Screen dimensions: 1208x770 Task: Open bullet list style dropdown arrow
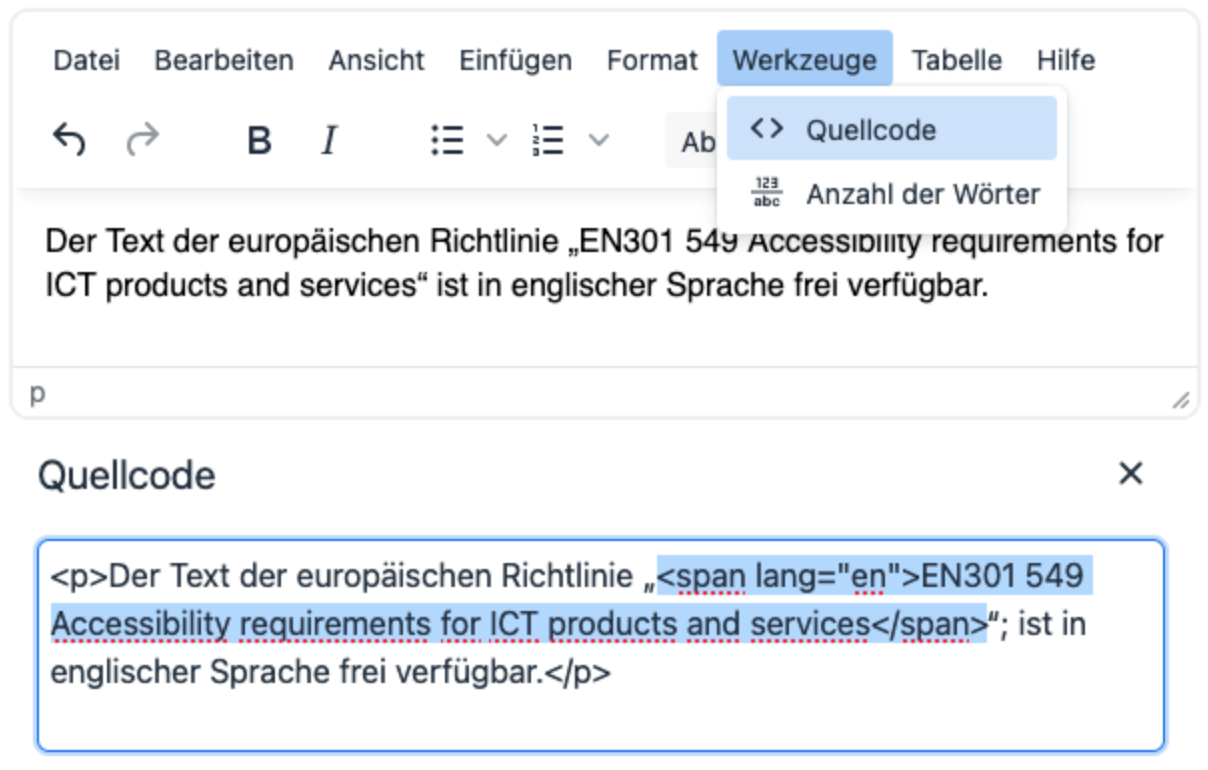pyautogui.click(x=496, y=141)
